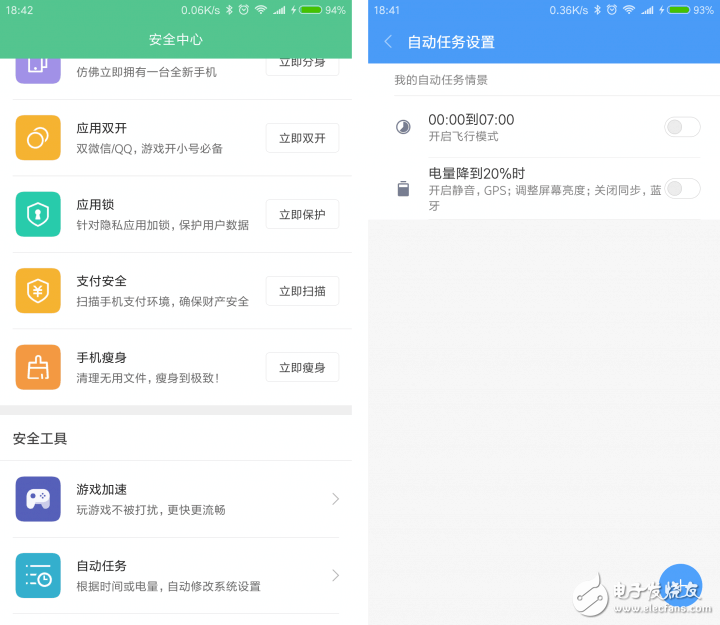Viewport: 720px width, 625px height.
Task: Tap Wi-Fi icon in 自动任务设置 status bar
Action: (629, 10)
